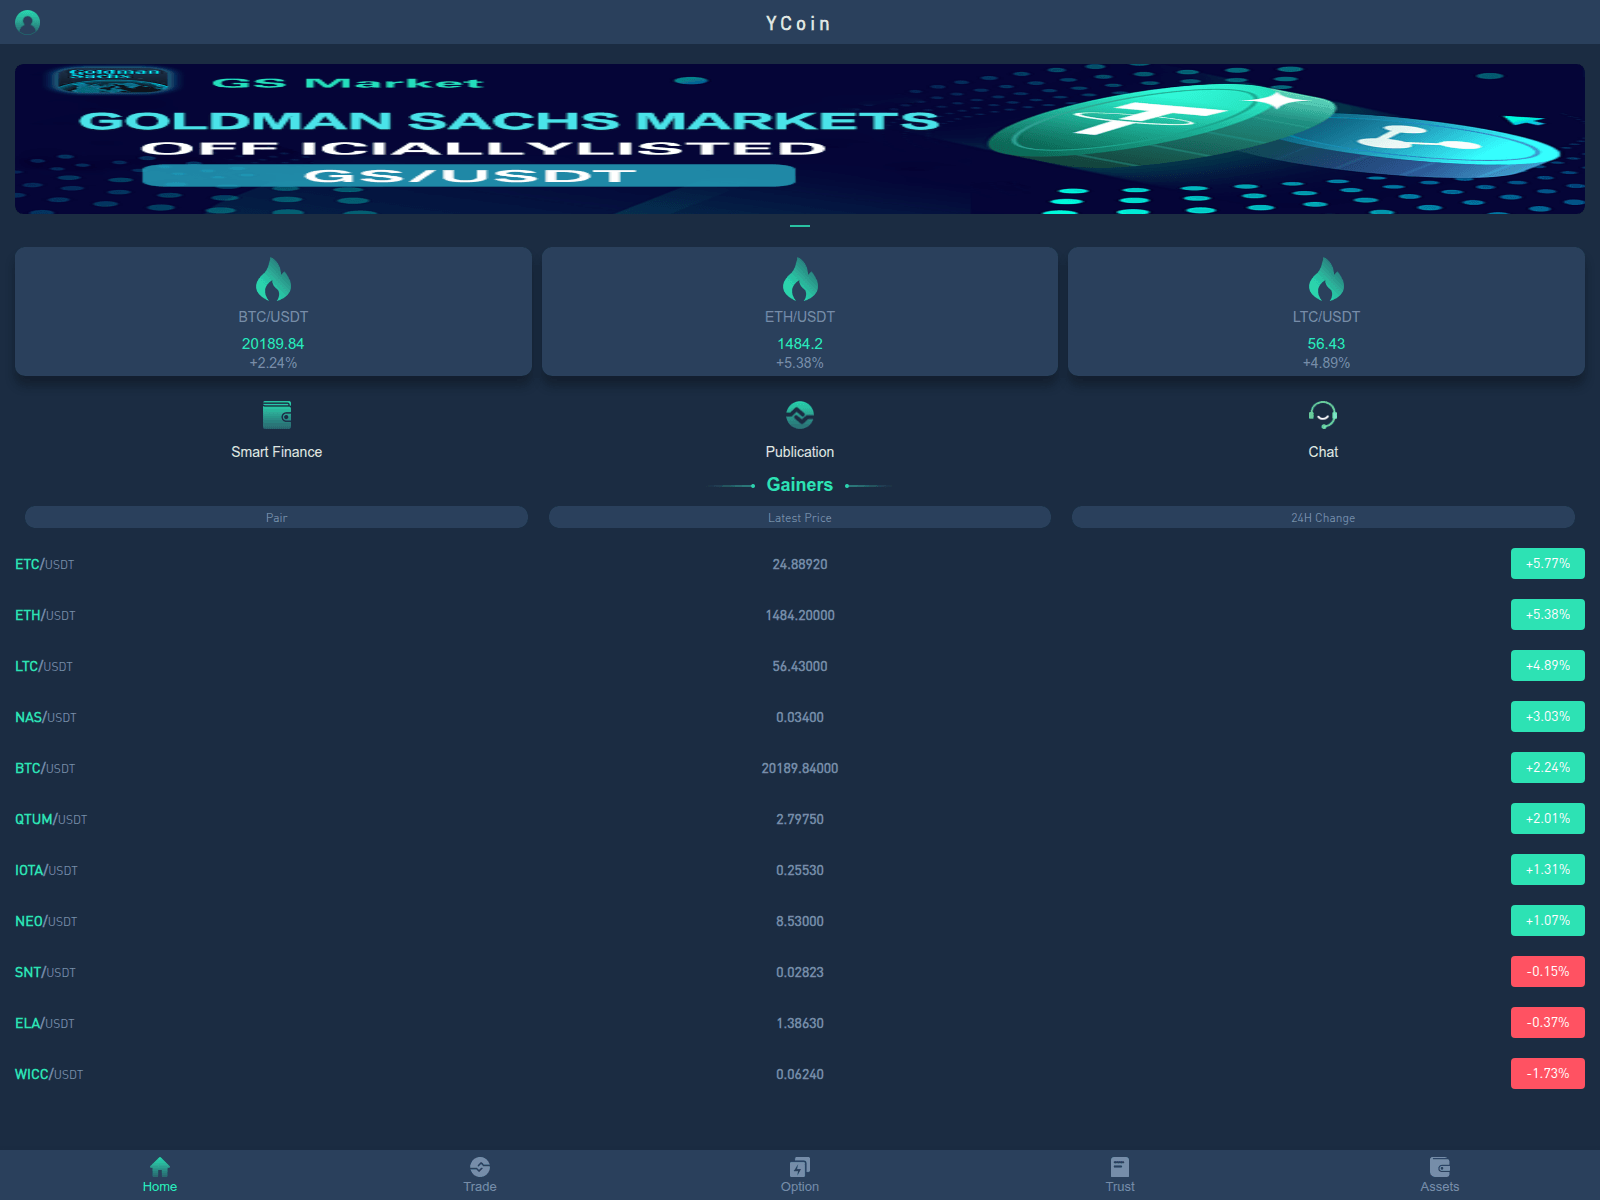The image size is (1600, 1200).
Task: Open the ETH/USDT price 1484.2 on the hot card
Action: tap(800, 344)
